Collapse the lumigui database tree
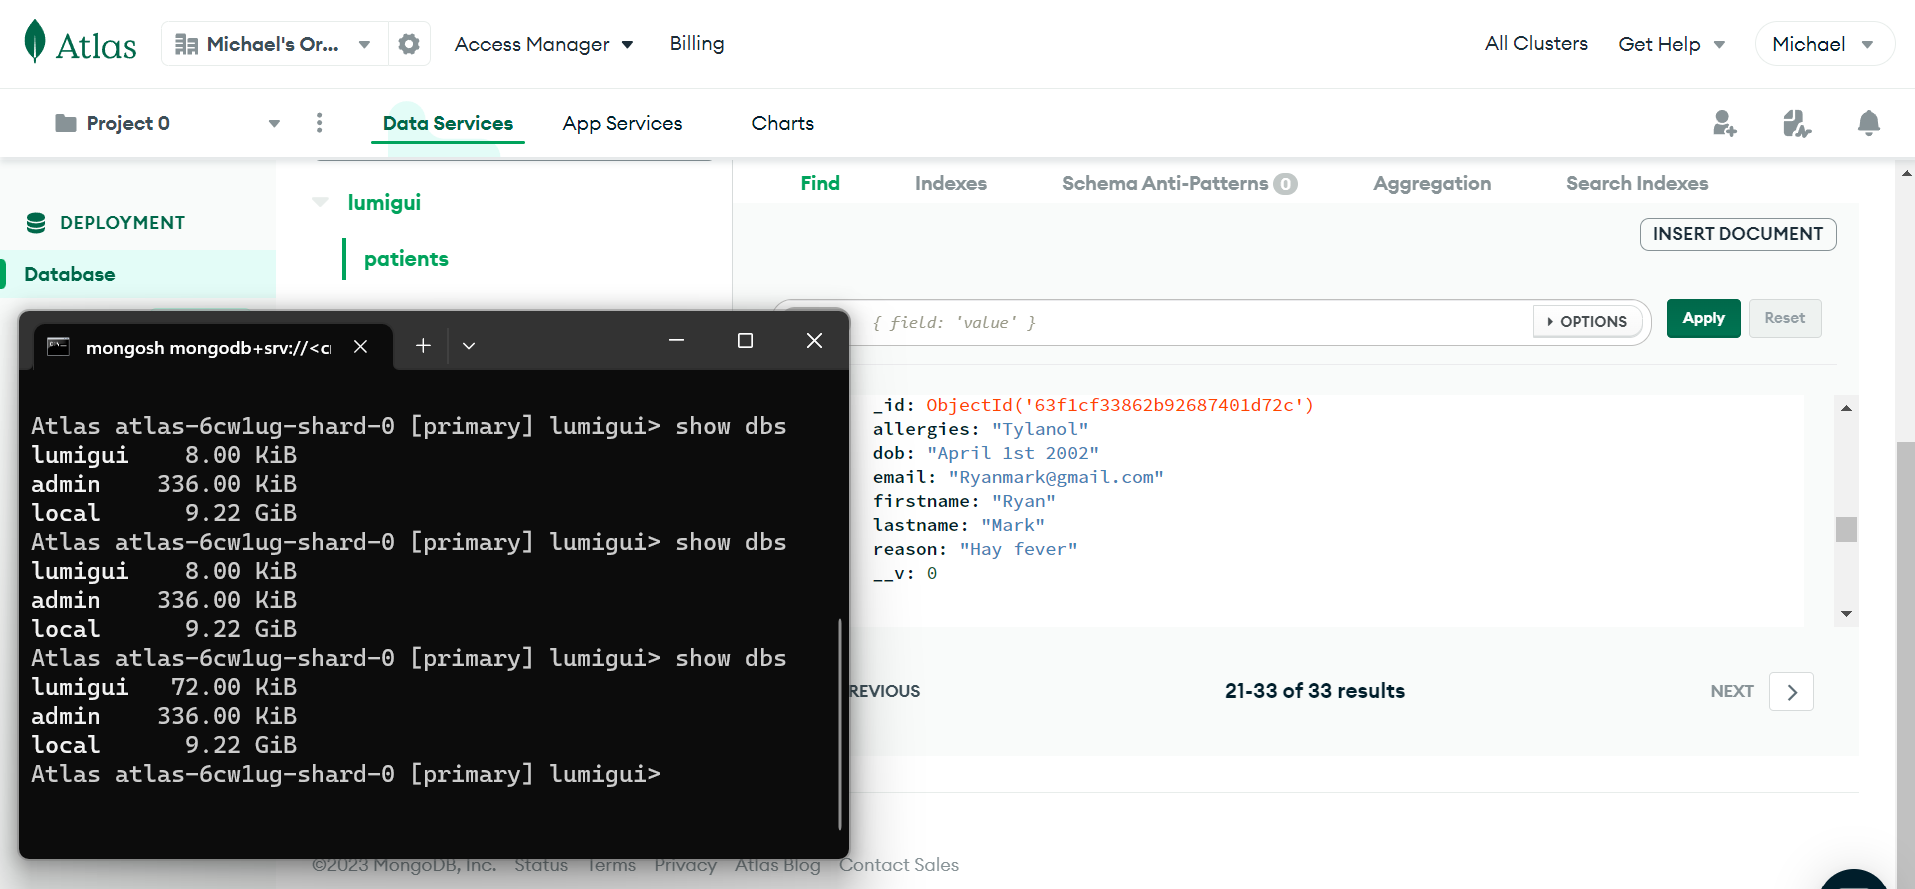Viewport: 1915px width, 889px height. pos(321,202)
